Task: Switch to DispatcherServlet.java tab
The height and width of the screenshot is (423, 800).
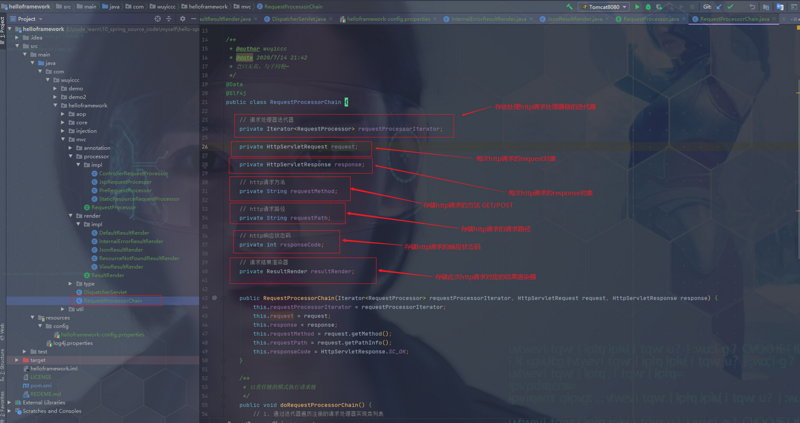Action: coord(298,19)
